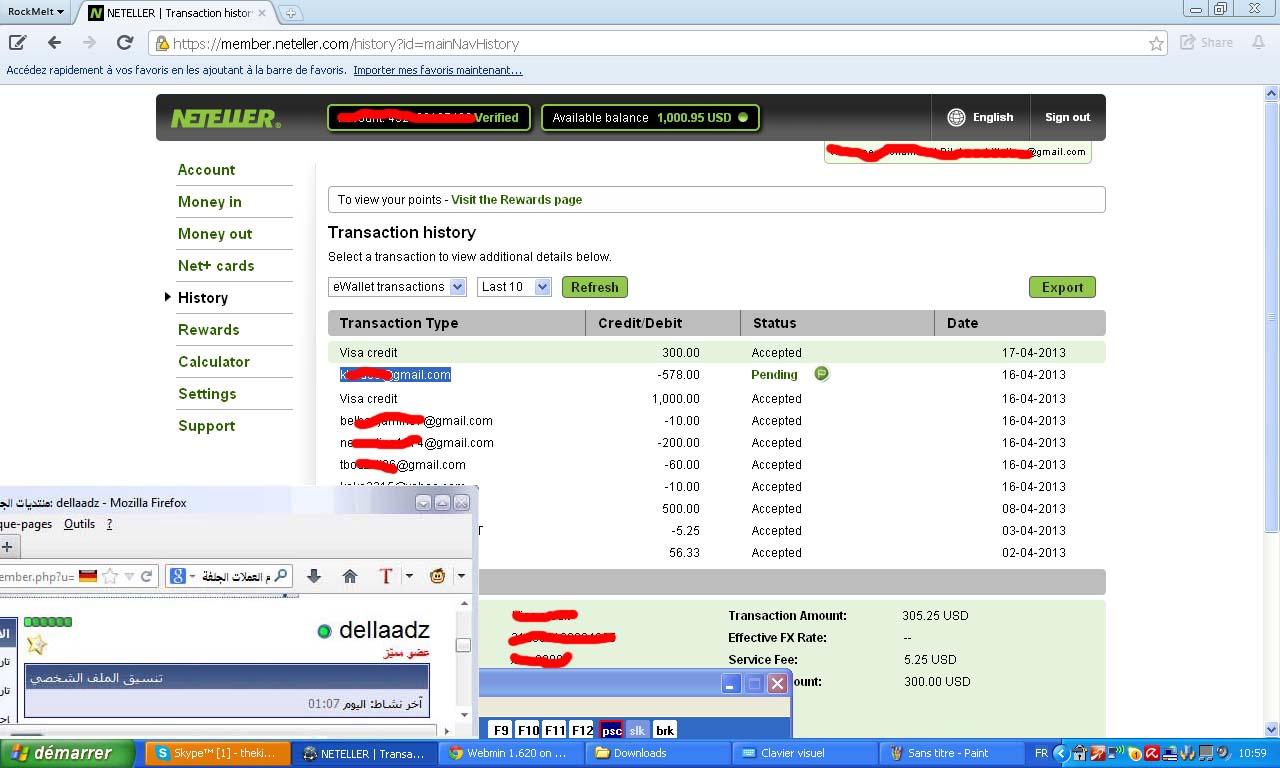Switch to Sans titre - Paint taskbar item

(x=950, y=753)
